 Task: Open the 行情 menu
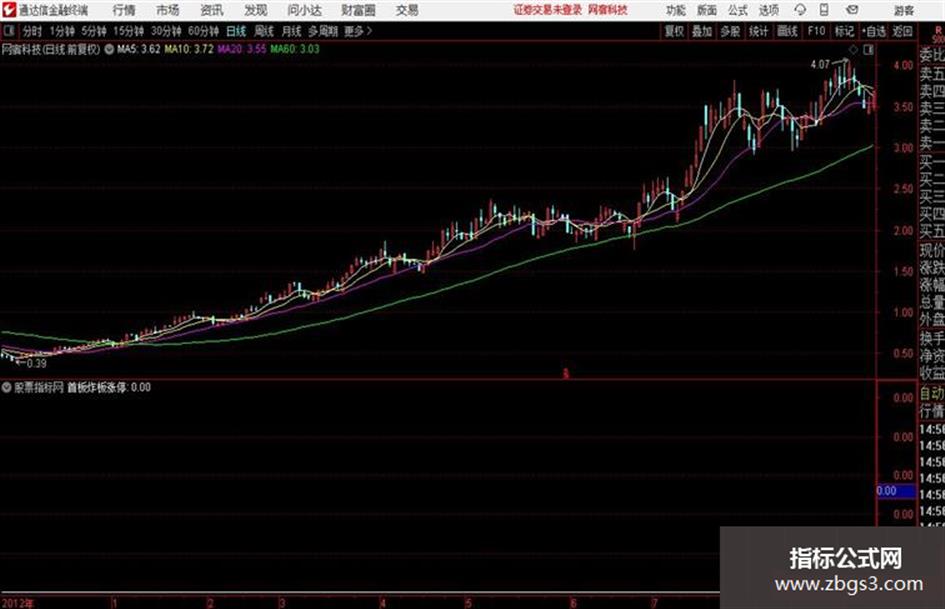coord(124,10)
